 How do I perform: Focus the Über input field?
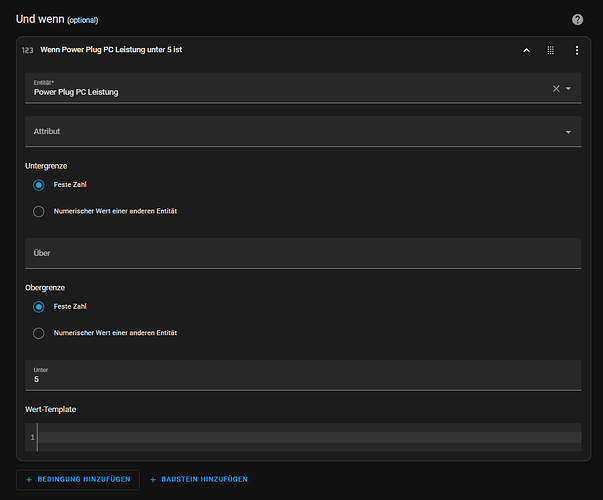tap(303, 253)
